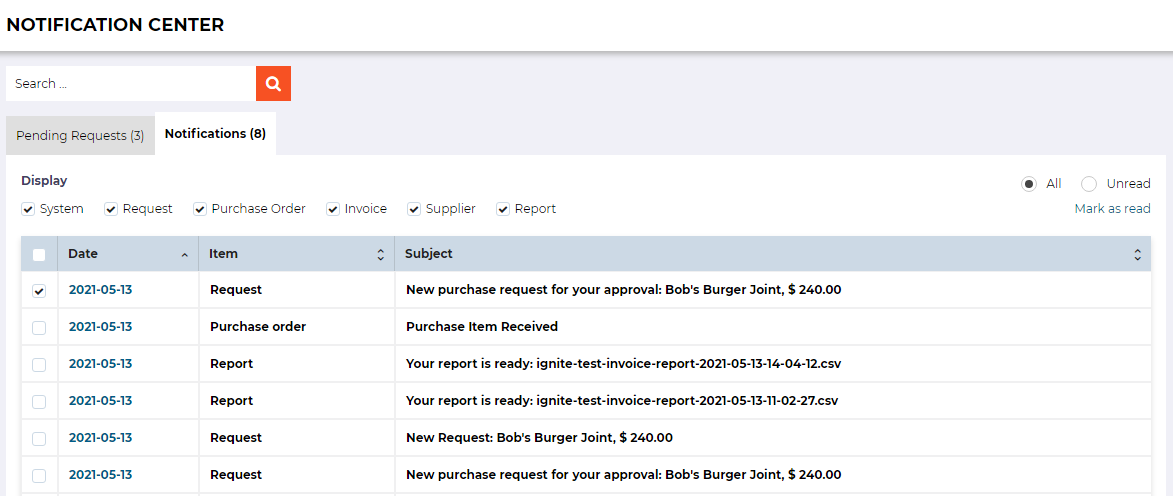Click the Purchase order item cell

(258, 327)
